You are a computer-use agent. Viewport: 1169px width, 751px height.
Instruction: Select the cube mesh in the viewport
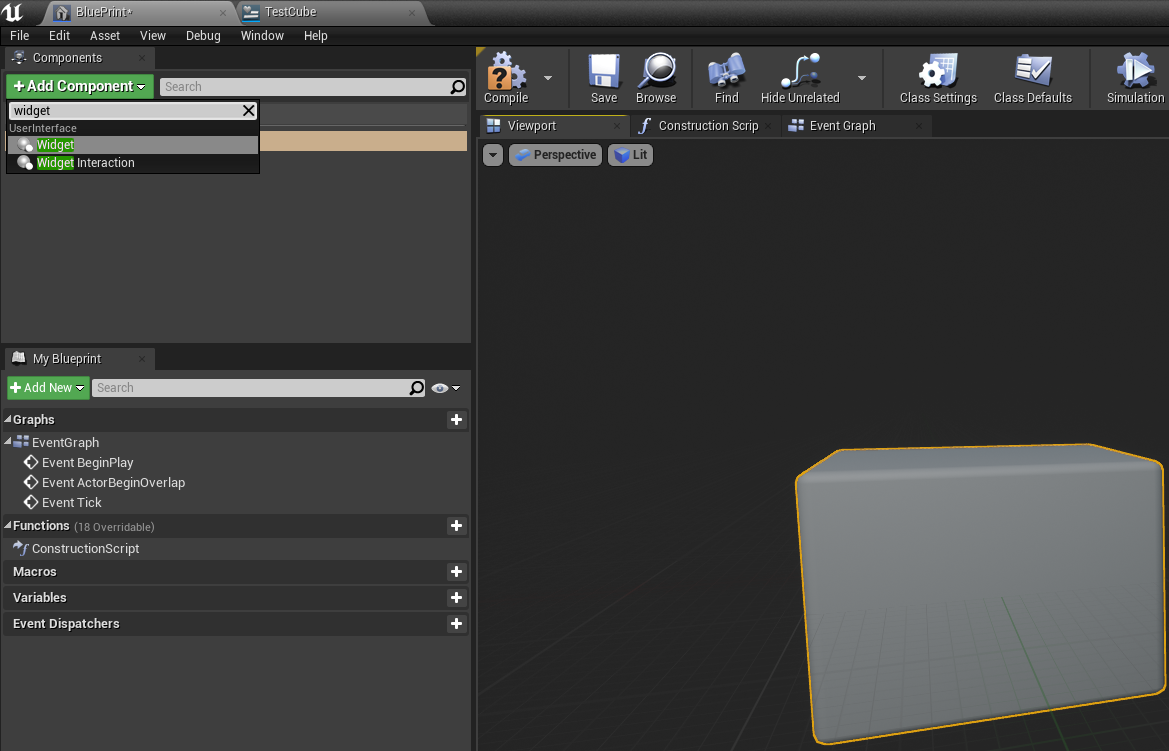click(x=980, y=593)
